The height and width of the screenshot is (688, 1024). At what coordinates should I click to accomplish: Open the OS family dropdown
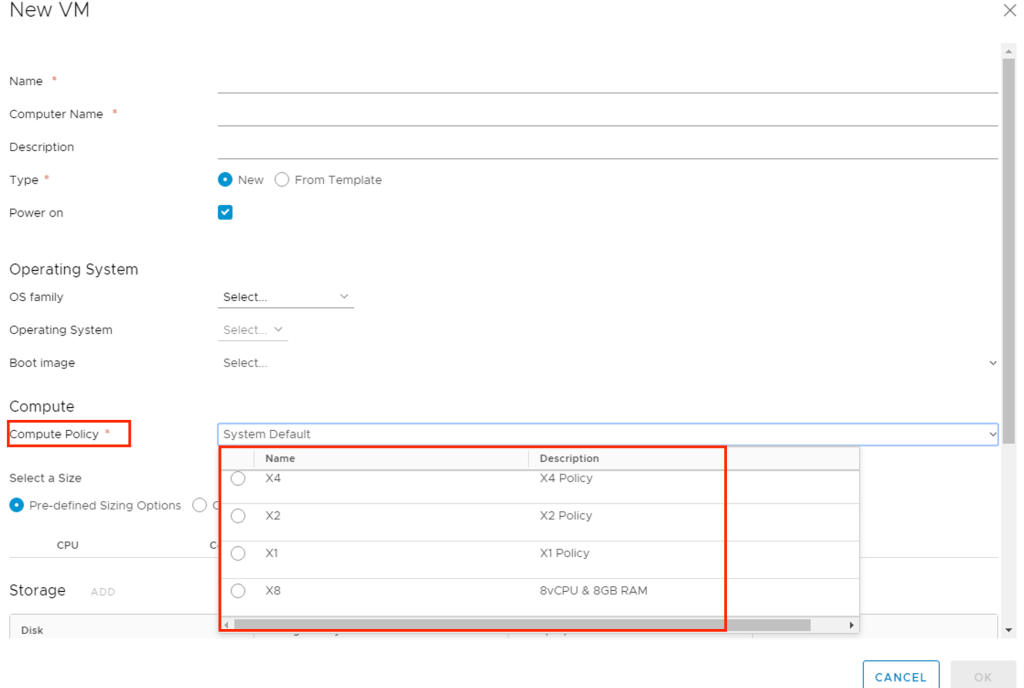click(285, 297)
